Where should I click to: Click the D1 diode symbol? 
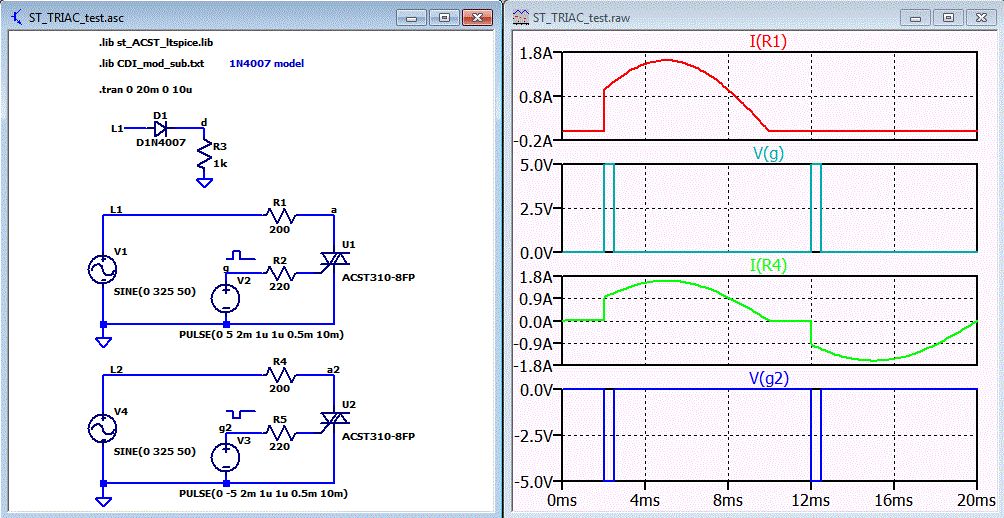point(160,129)
